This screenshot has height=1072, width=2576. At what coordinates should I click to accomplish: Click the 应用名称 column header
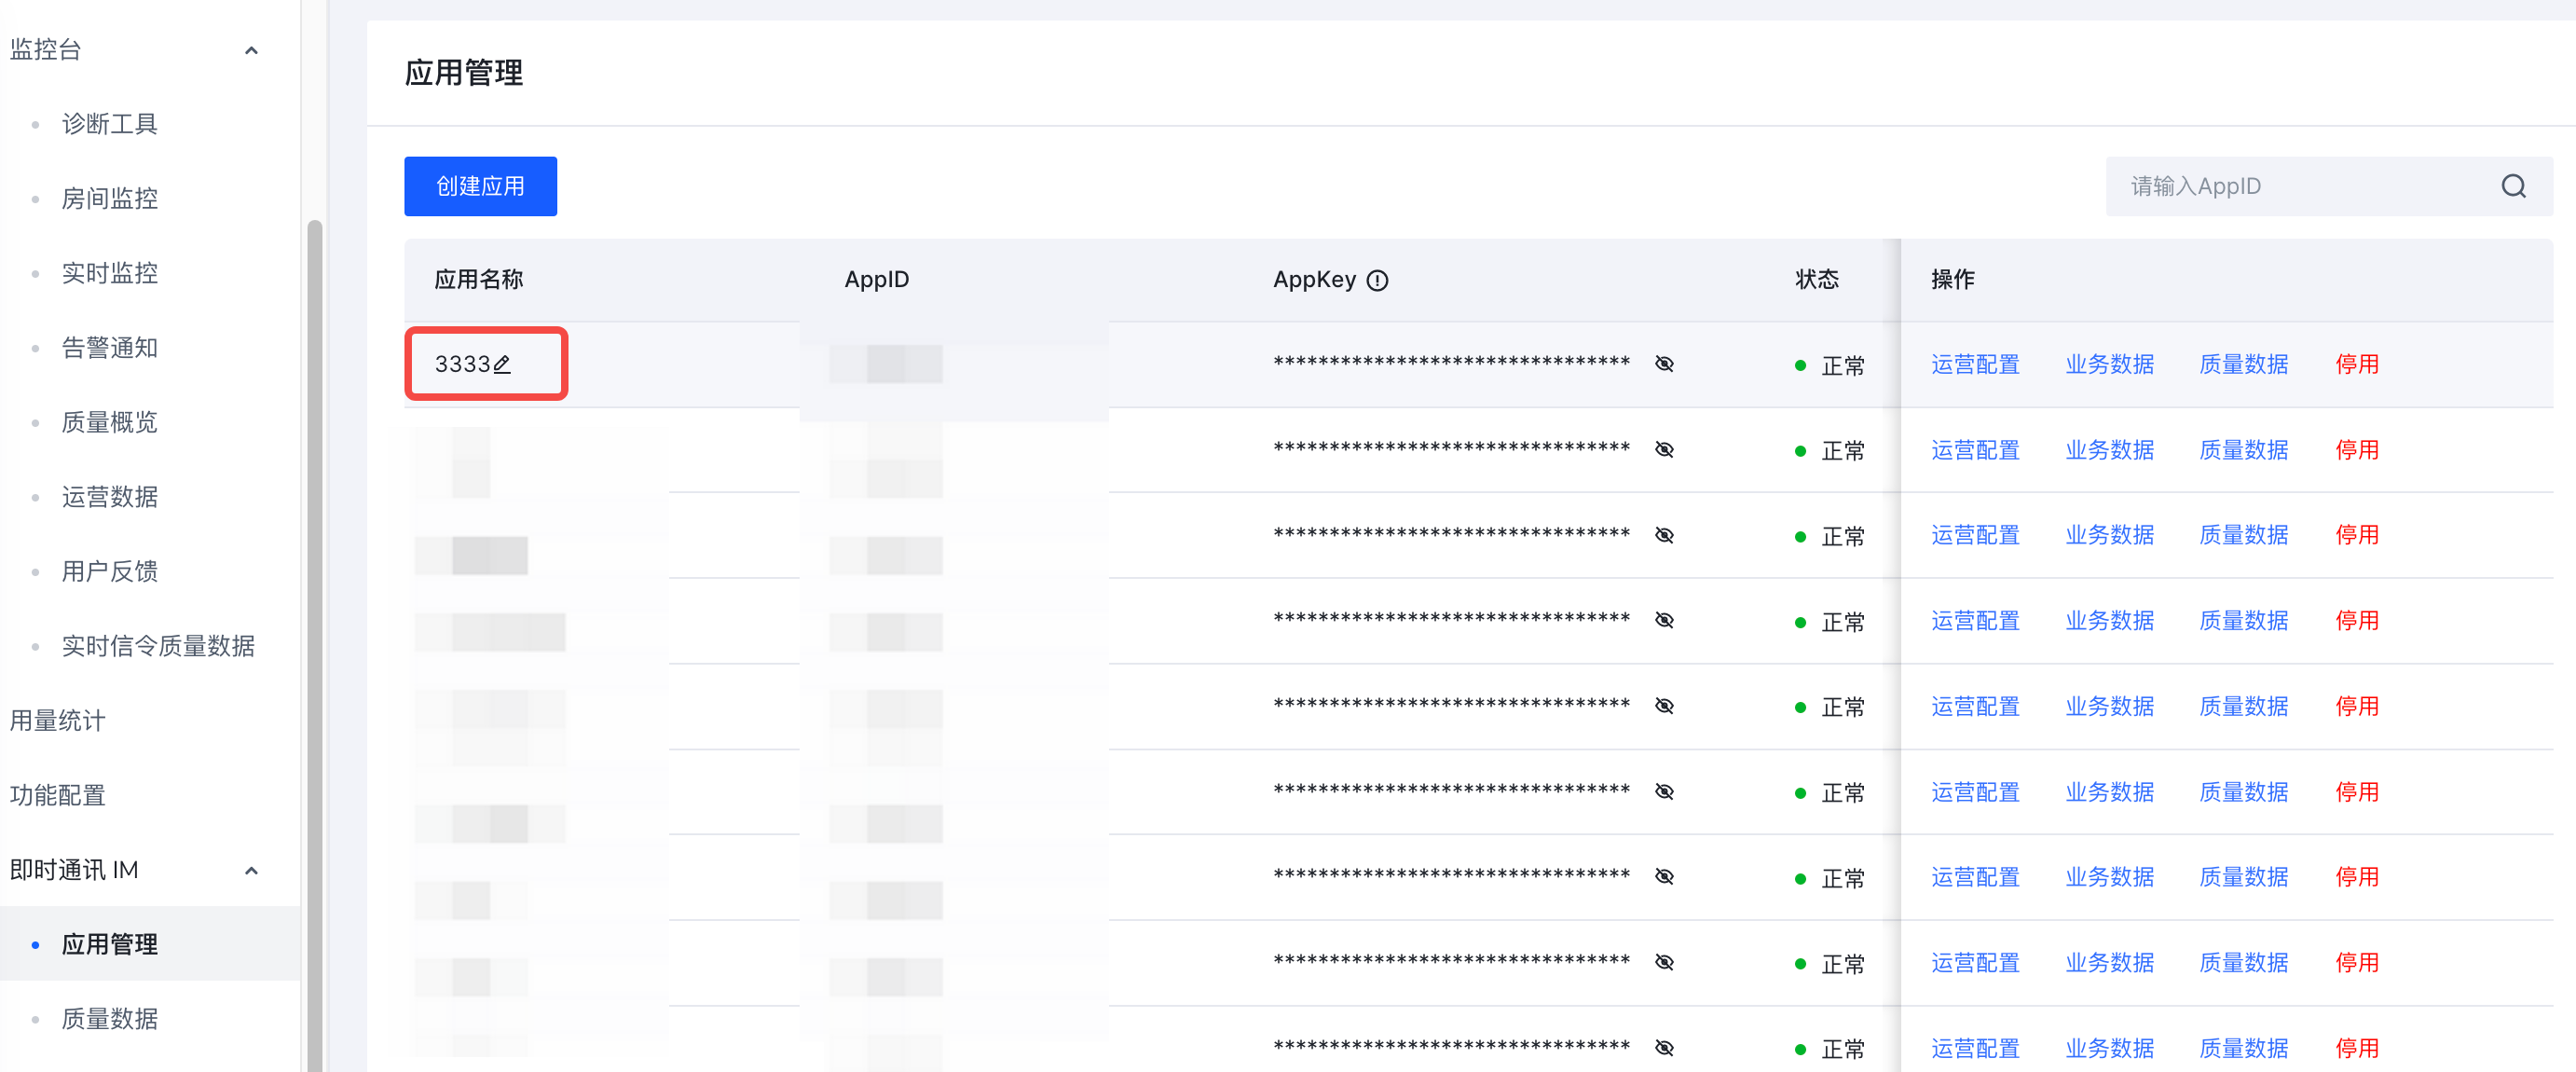click(479, 280)
